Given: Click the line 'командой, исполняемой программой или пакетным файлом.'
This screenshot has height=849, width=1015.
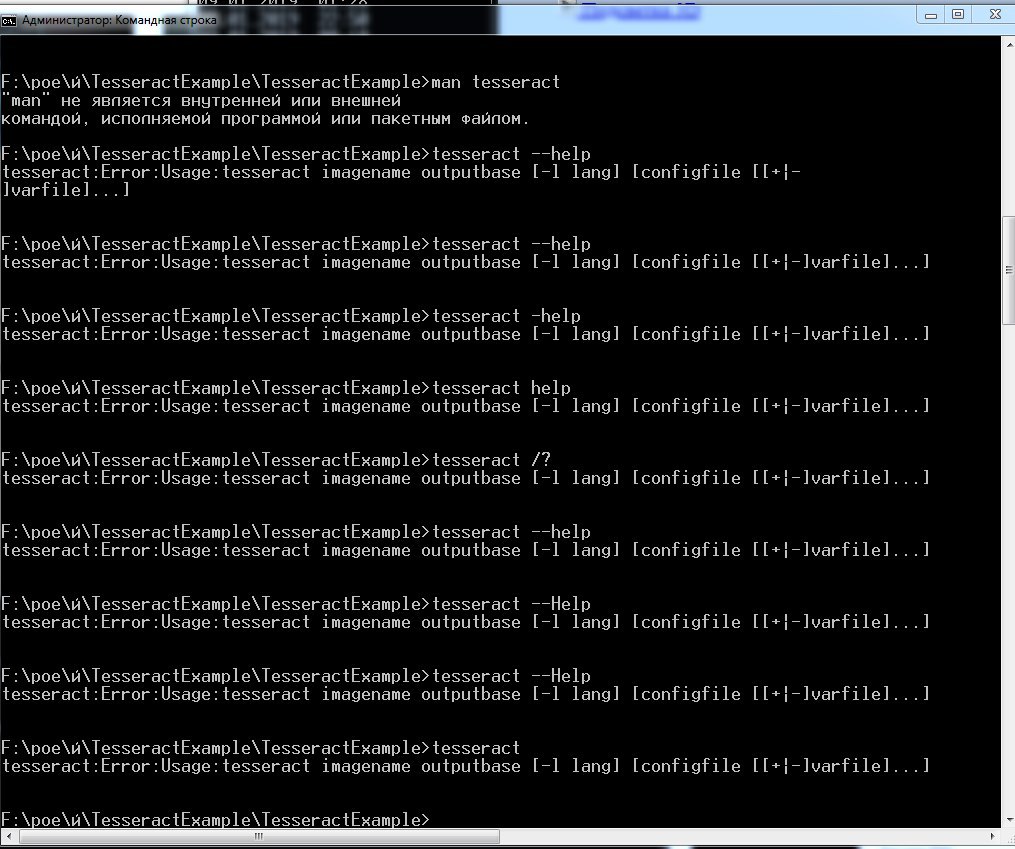Looking at the screenshot, I should (x=265, y=119).
